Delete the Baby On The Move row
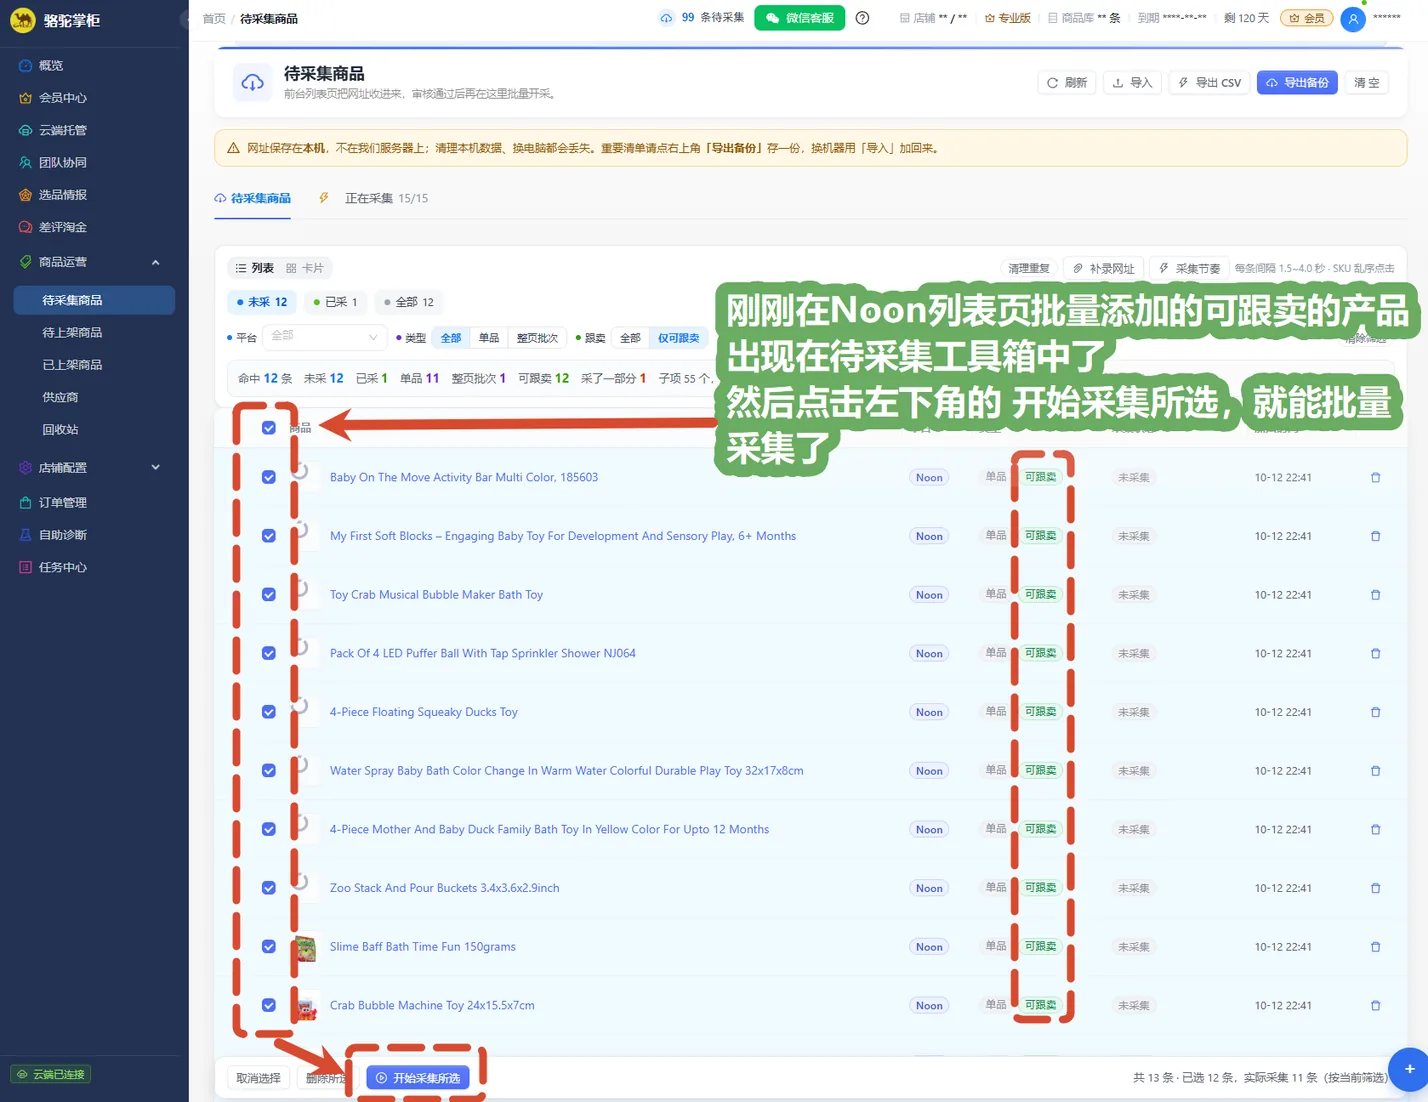1428x1102 pixels. click(1375, 478)
